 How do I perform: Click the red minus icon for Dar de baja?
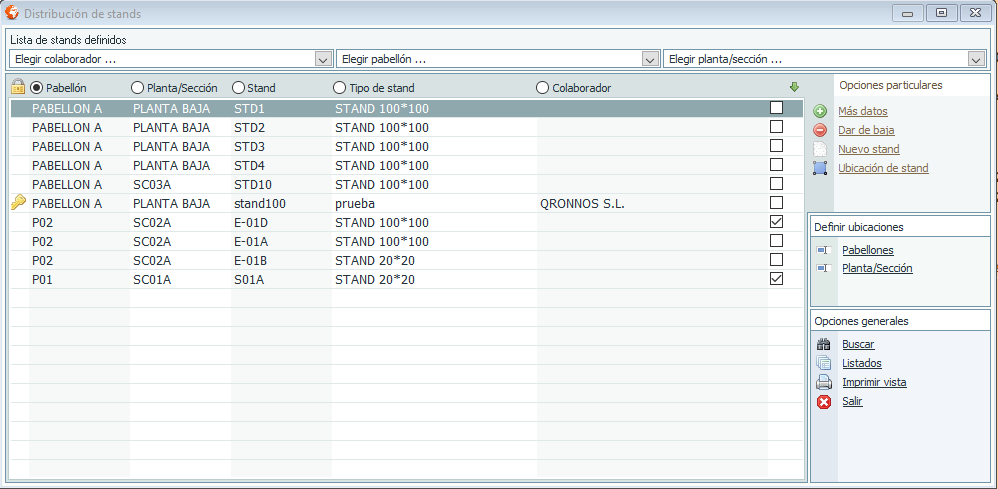coord(820,130)
